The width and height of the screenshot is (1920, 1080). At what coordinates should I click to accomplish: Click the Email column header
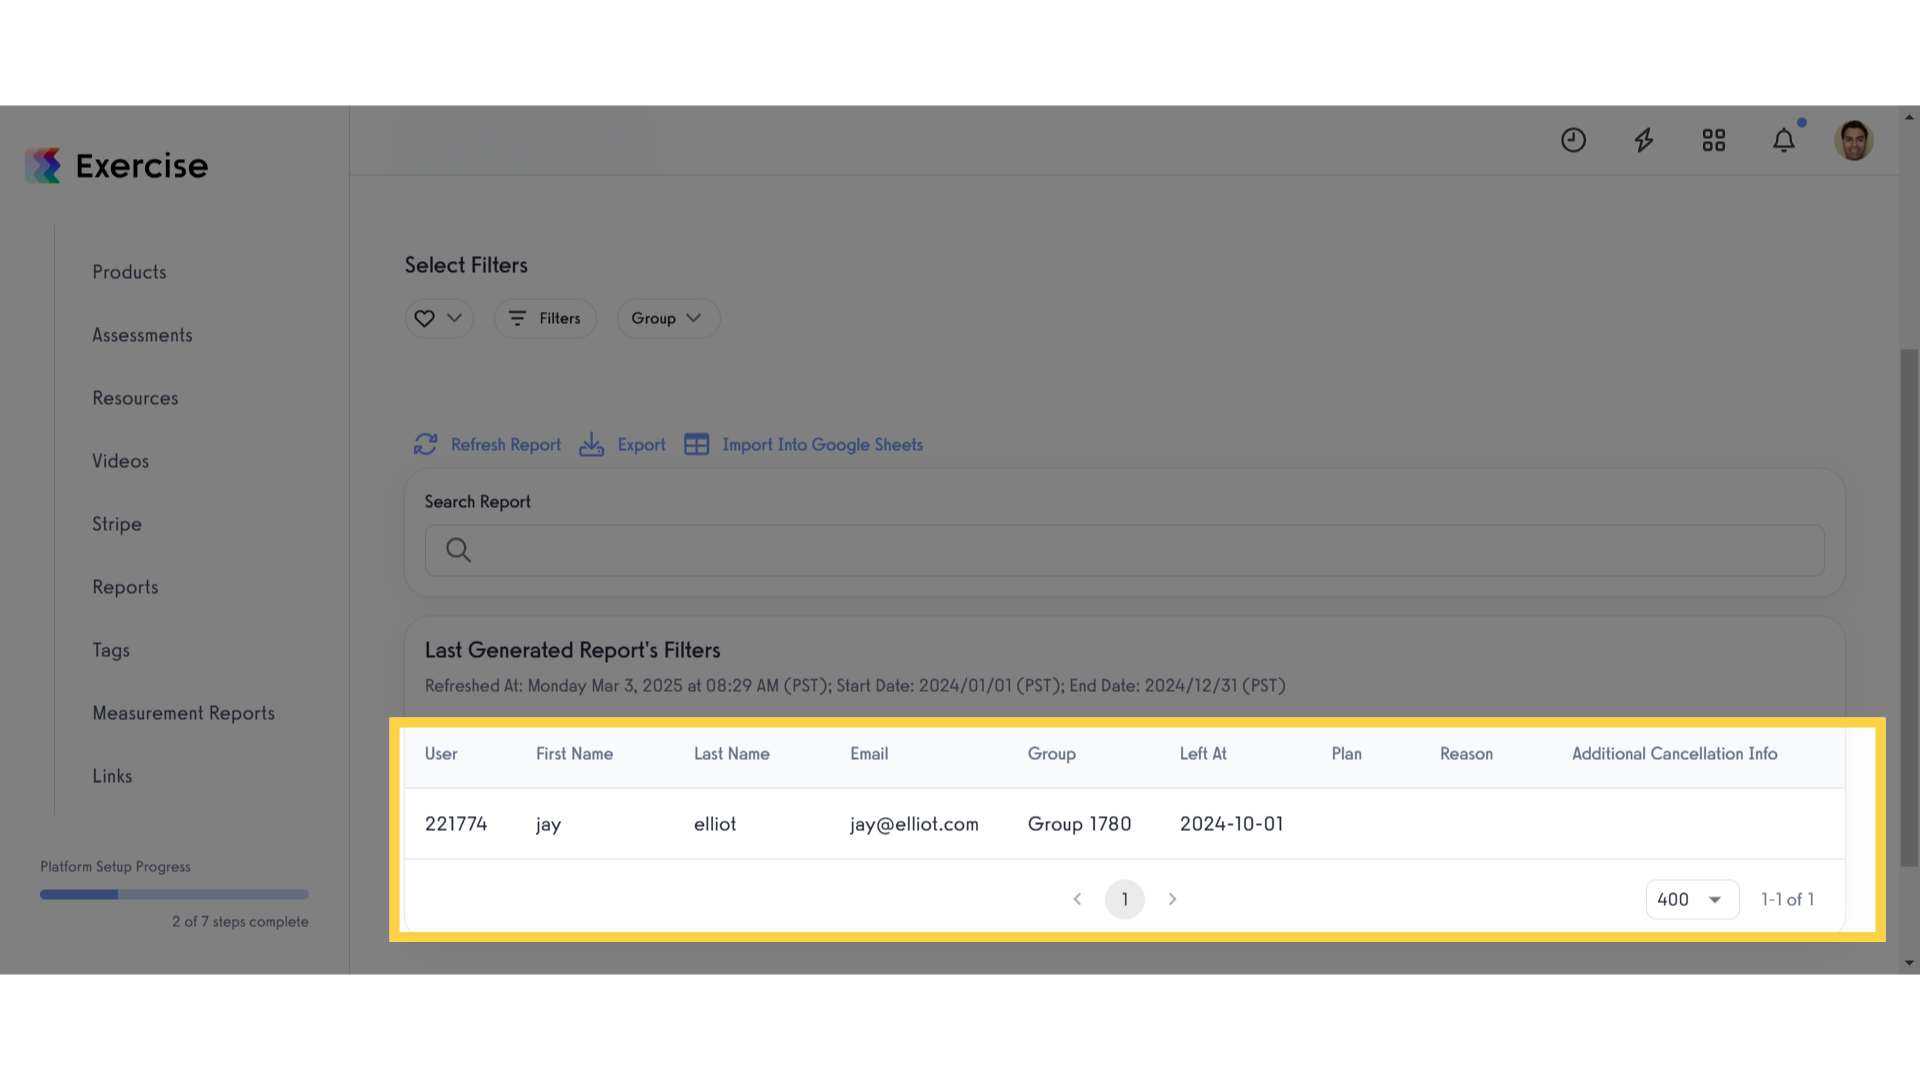[869, 754]
